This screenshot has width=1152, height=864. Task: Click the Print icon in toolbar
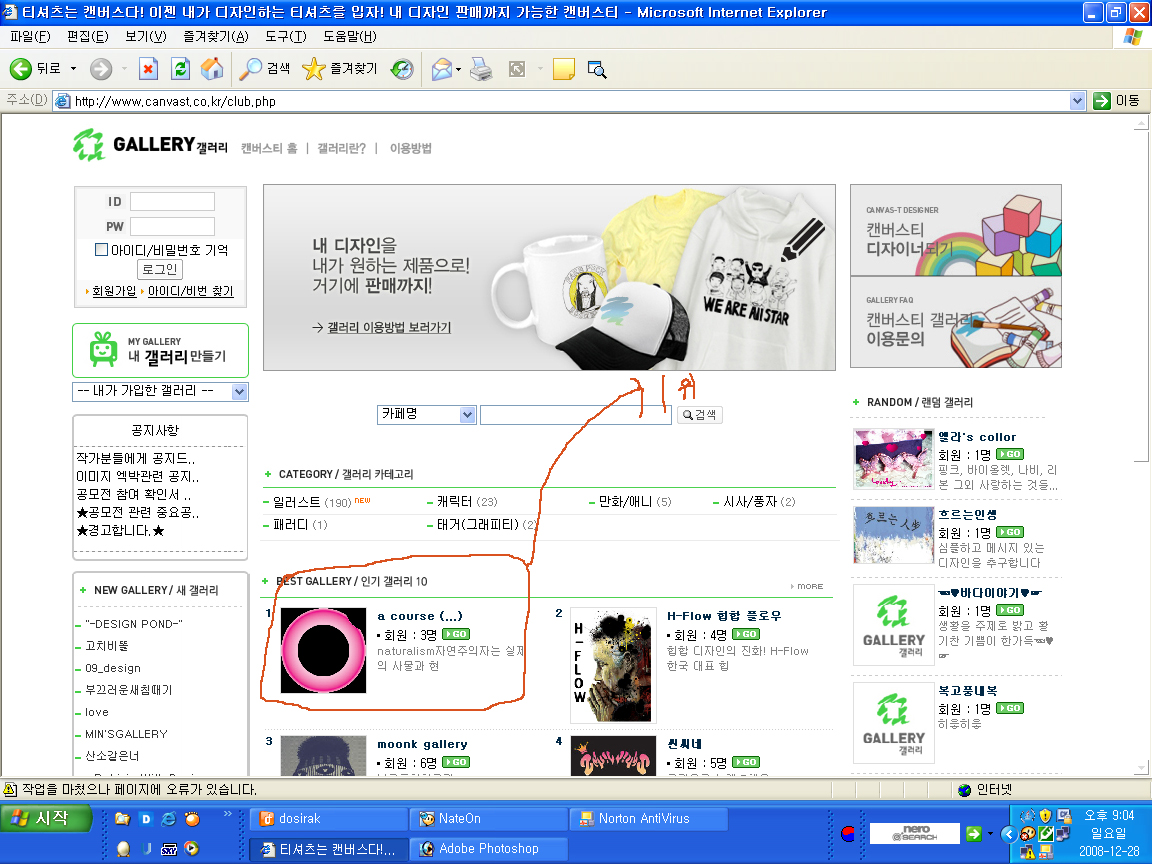tap(481, 69)
